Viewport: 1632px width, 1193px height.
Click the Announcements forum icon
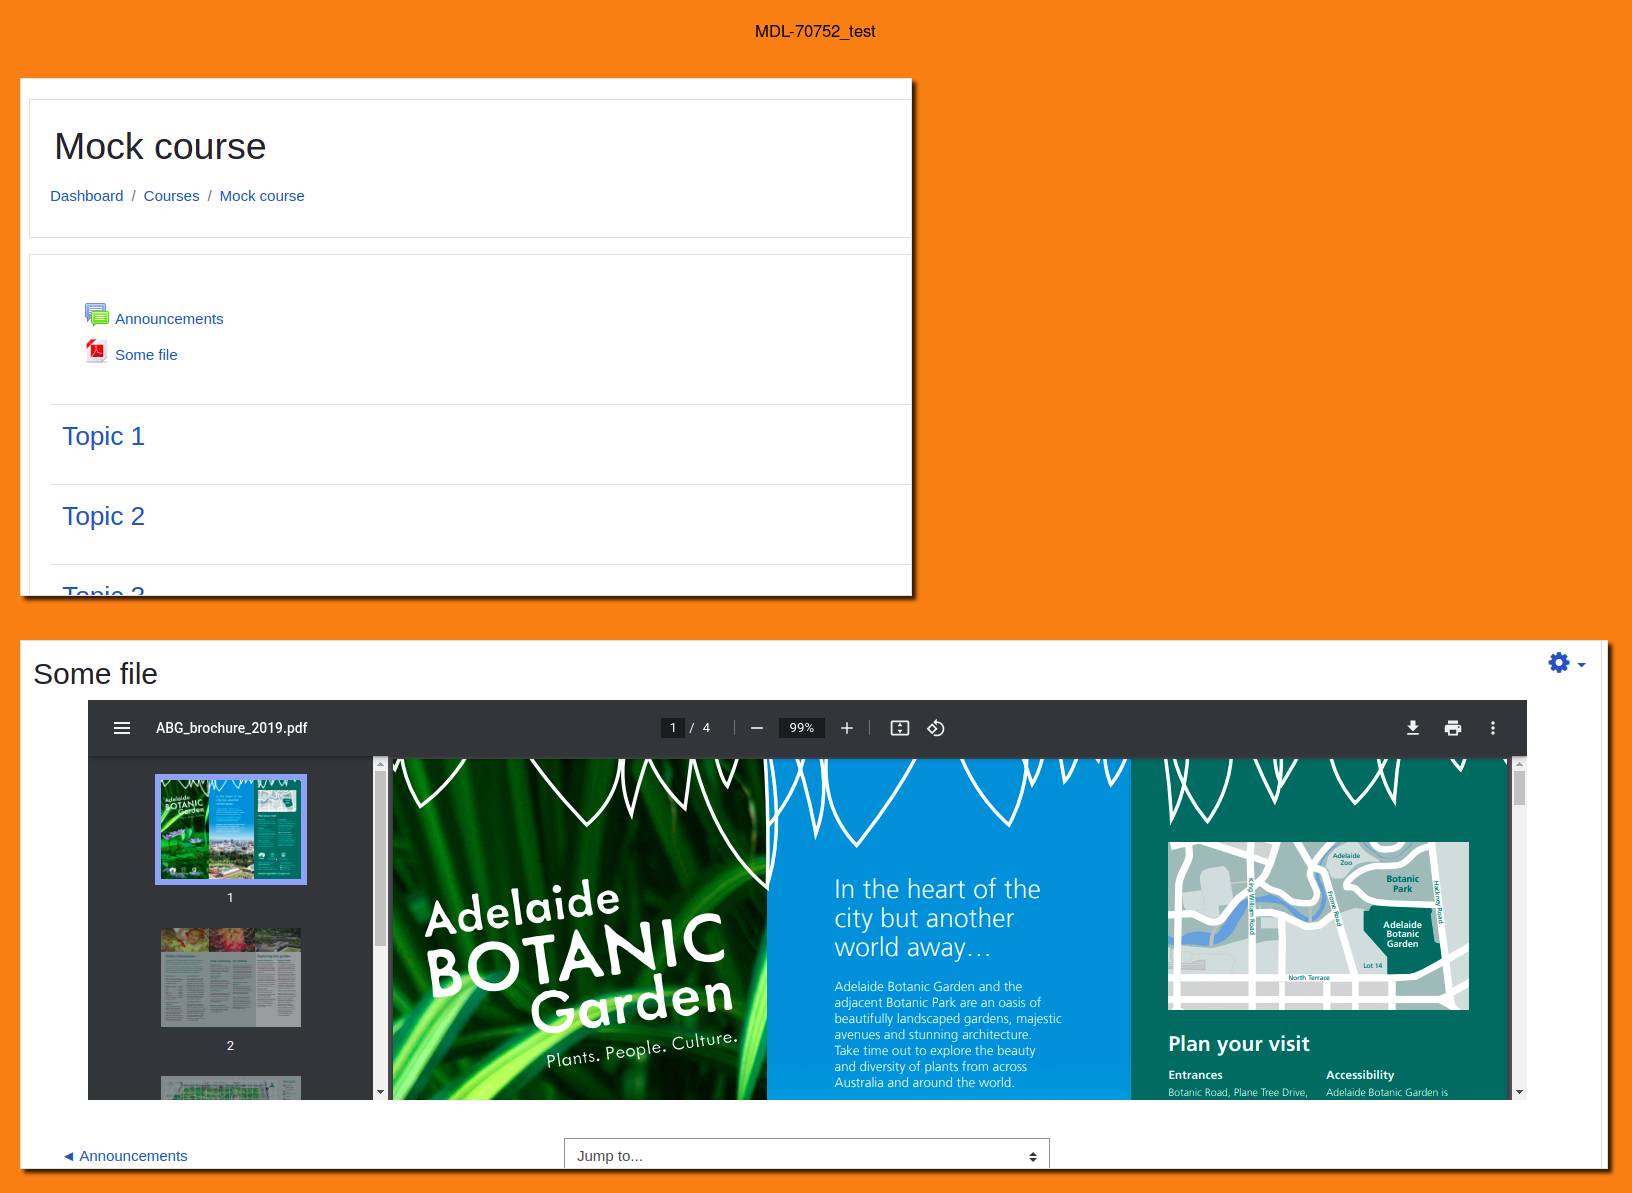pyautogui.click(x=96, y=315)
